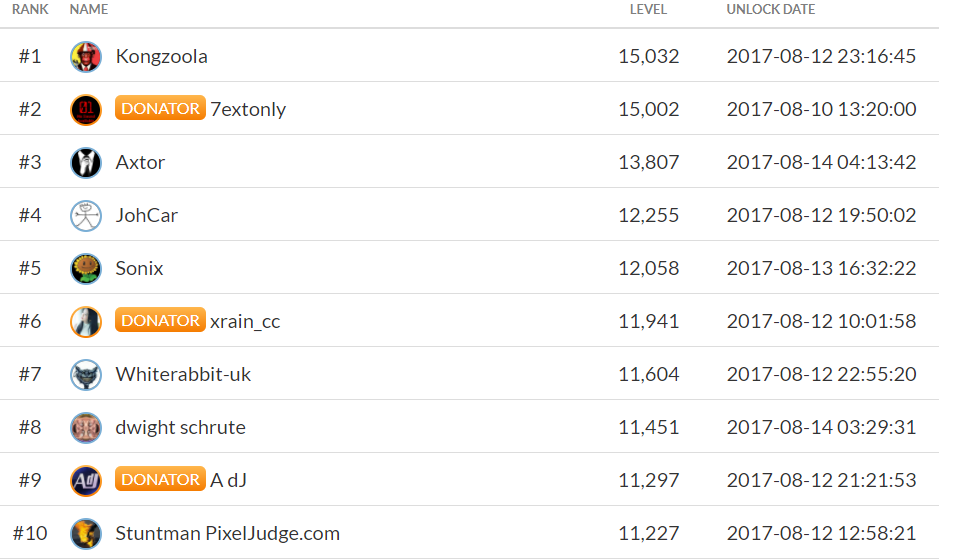
Task: Click Kongzoola's avatar icon
Action: click(86, 57)
